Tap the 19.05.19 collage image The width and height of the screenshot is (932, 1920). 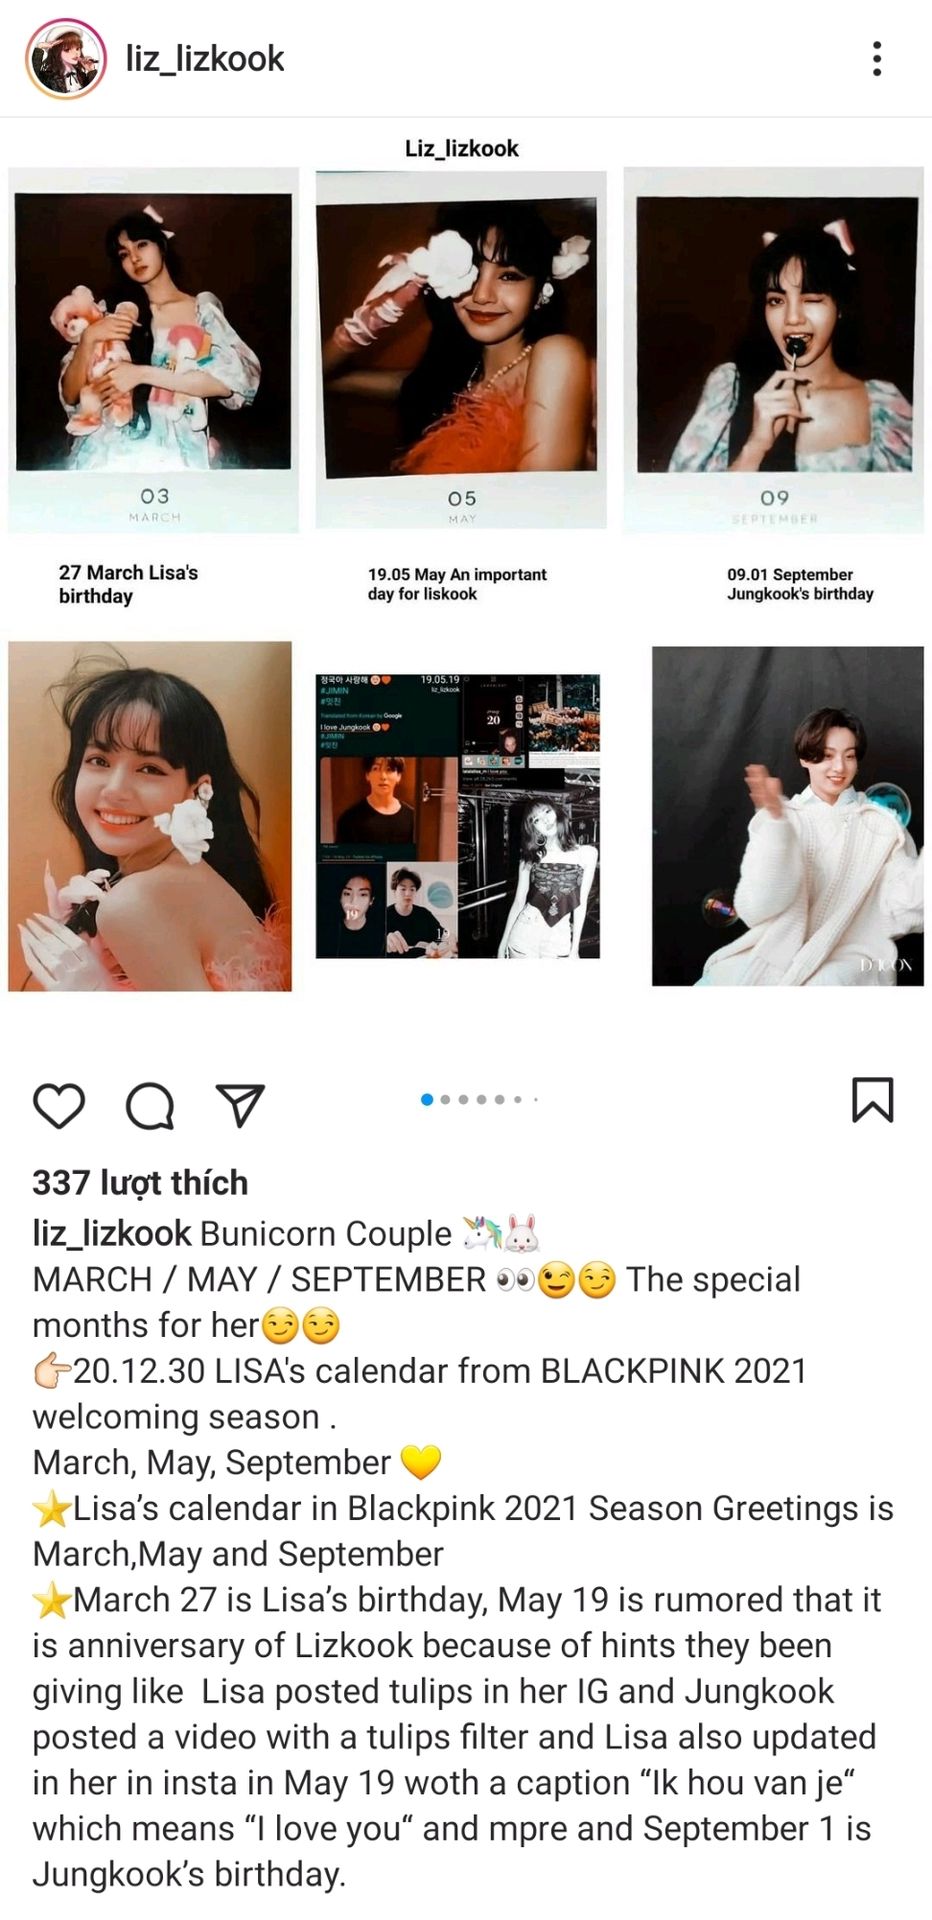(x=458, y=816)
